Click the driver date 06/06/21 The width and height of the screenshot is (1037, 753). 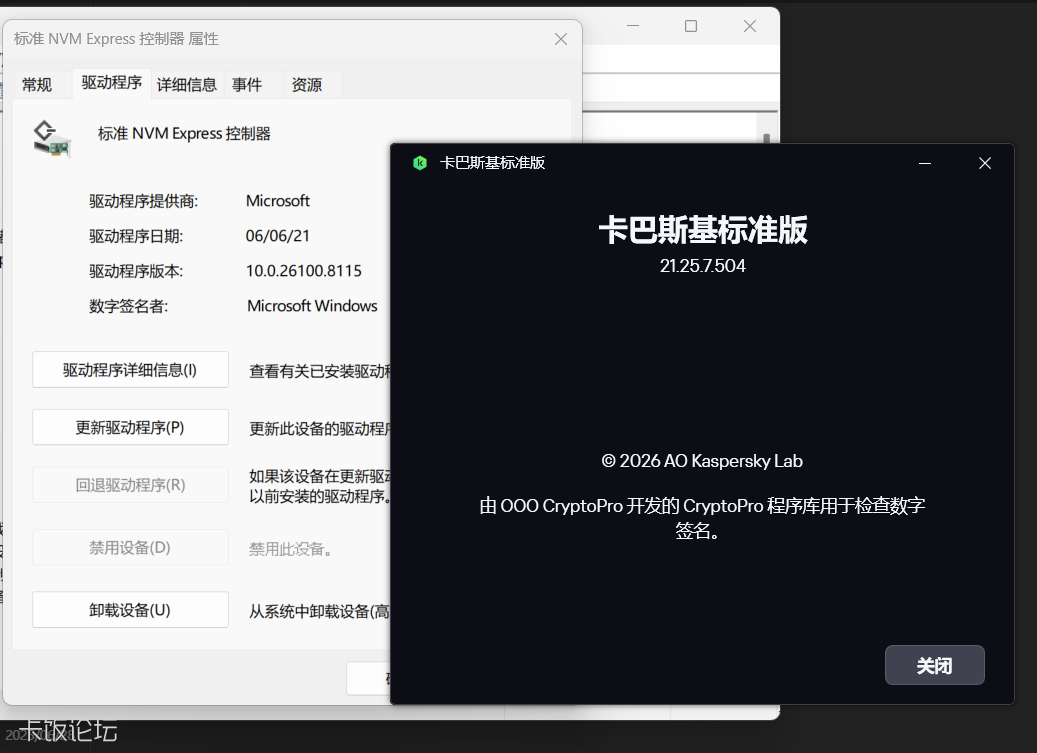tap(278, 236)
